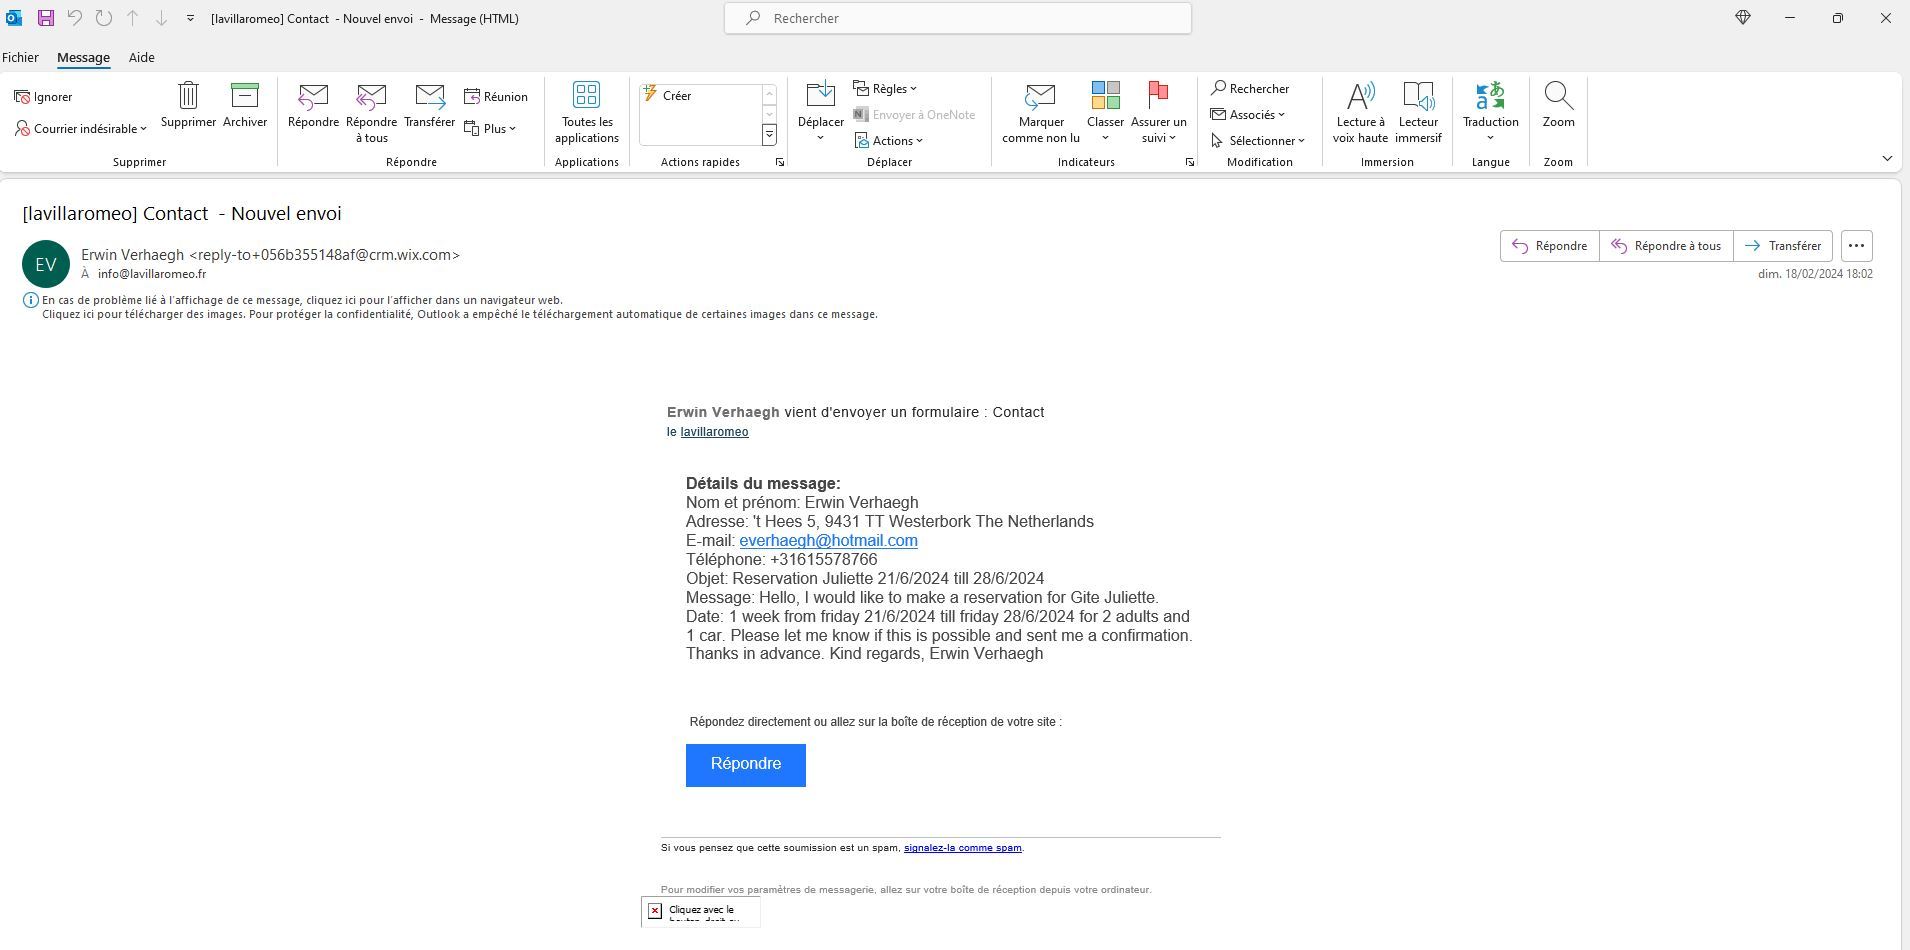Click the Save icon in title bar

(x=46, y=18)
